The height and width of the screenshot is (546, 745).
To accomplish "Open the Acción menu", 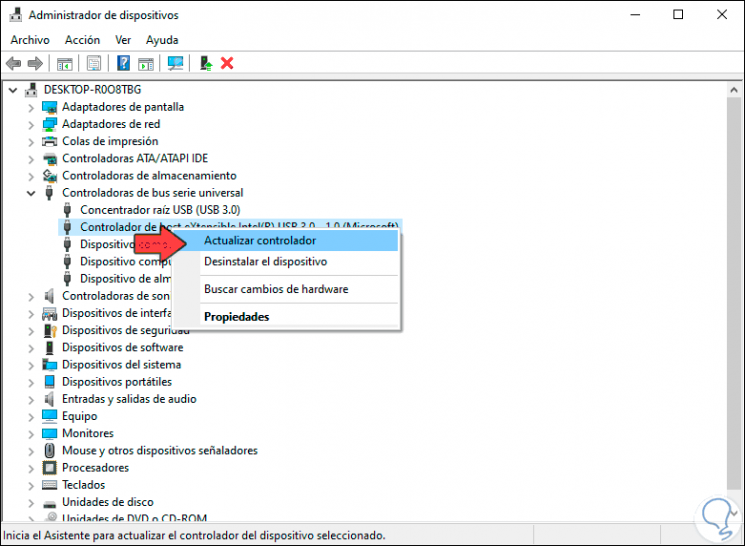I will coord(82,40).
